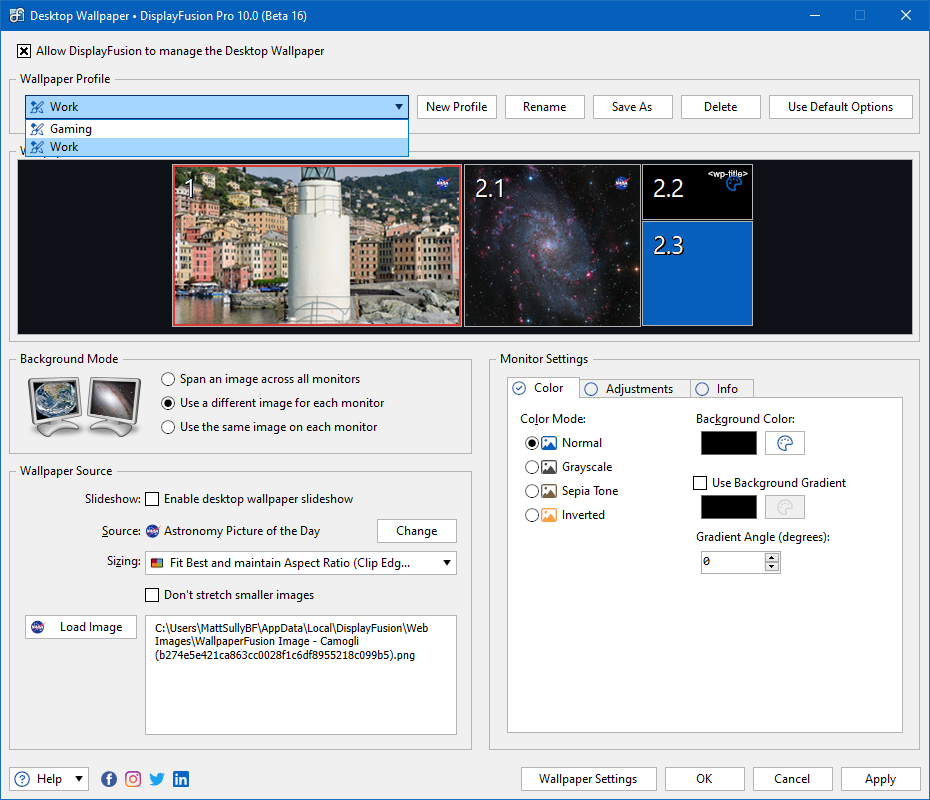
Task: Open Wallpaper Settings
Action: tap(588, 779)
